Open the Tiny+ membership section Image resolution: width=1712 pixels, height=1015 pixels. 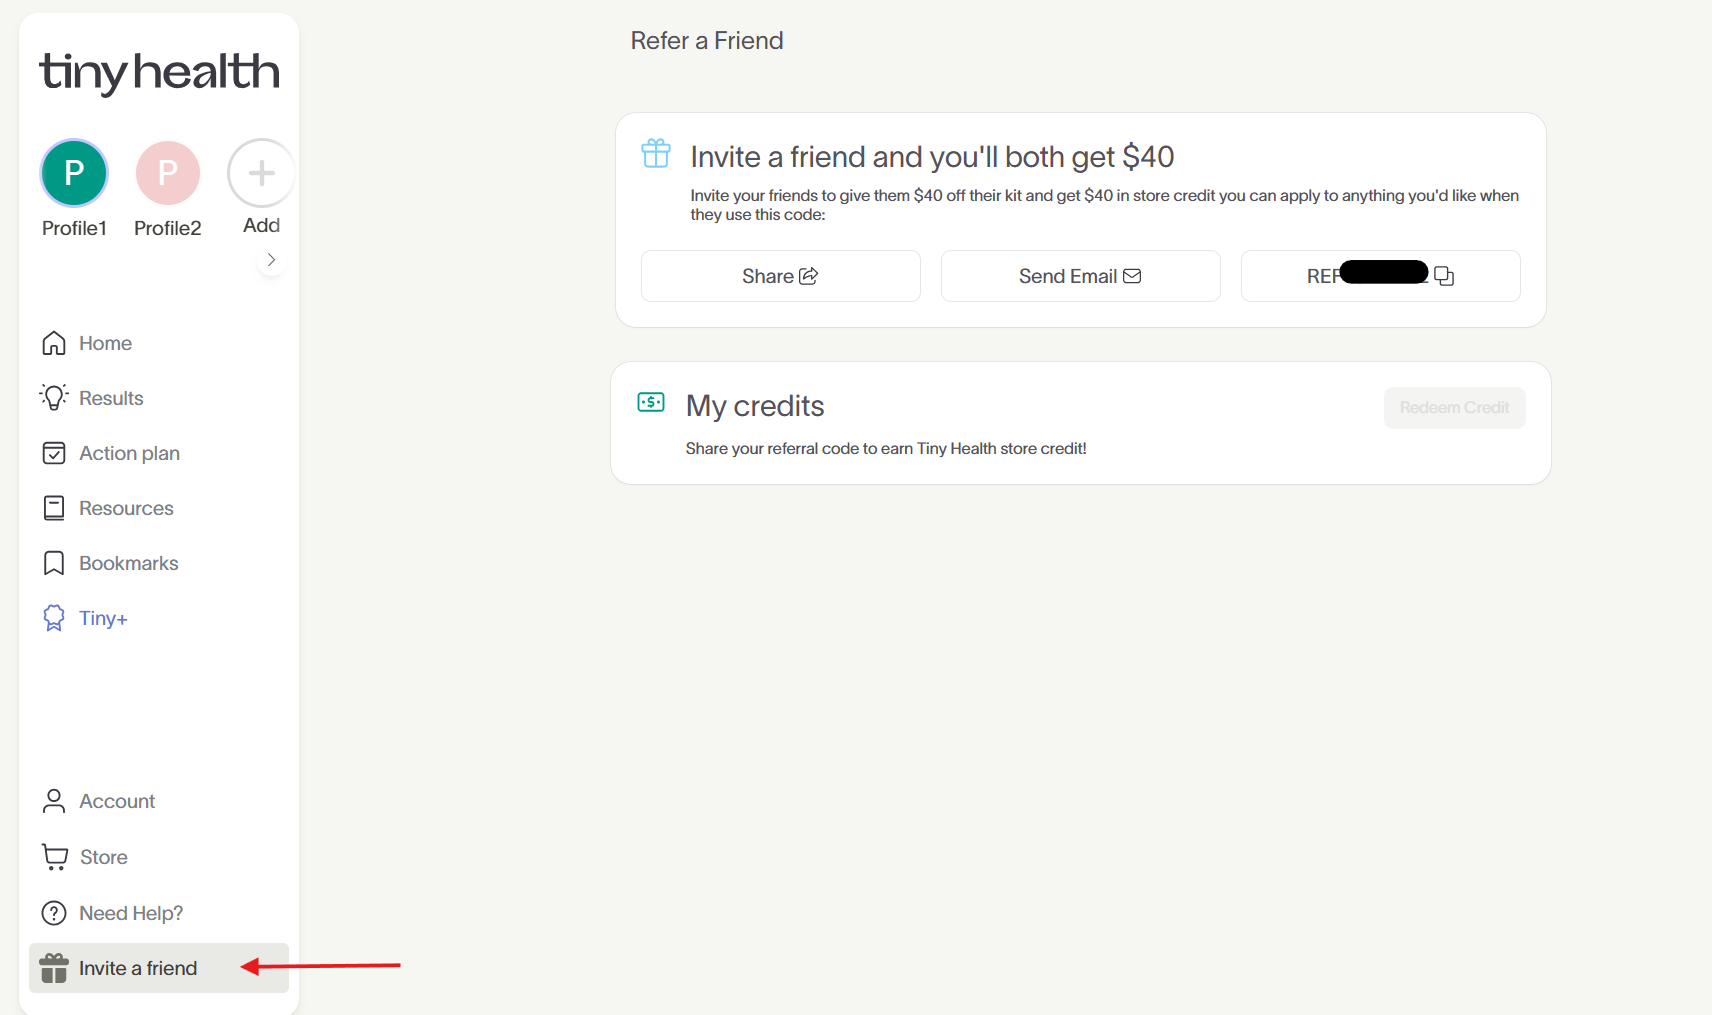pos(103,618)
